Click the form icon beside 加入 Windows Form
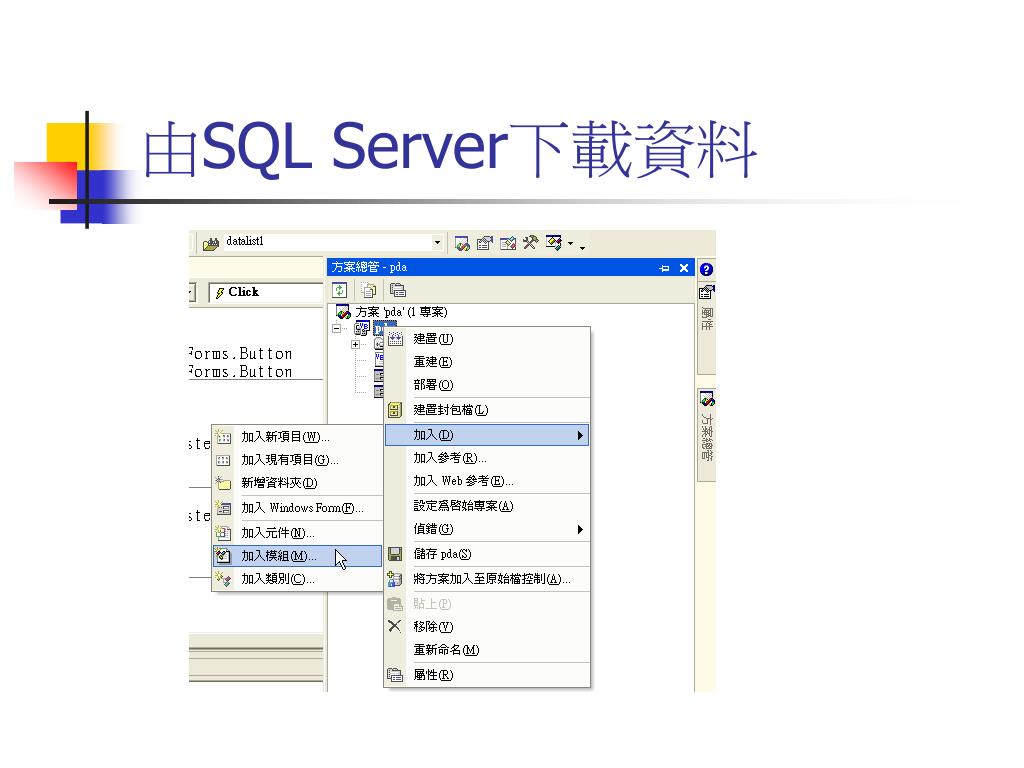The image size is (1024, 768). tap(223, 507)
